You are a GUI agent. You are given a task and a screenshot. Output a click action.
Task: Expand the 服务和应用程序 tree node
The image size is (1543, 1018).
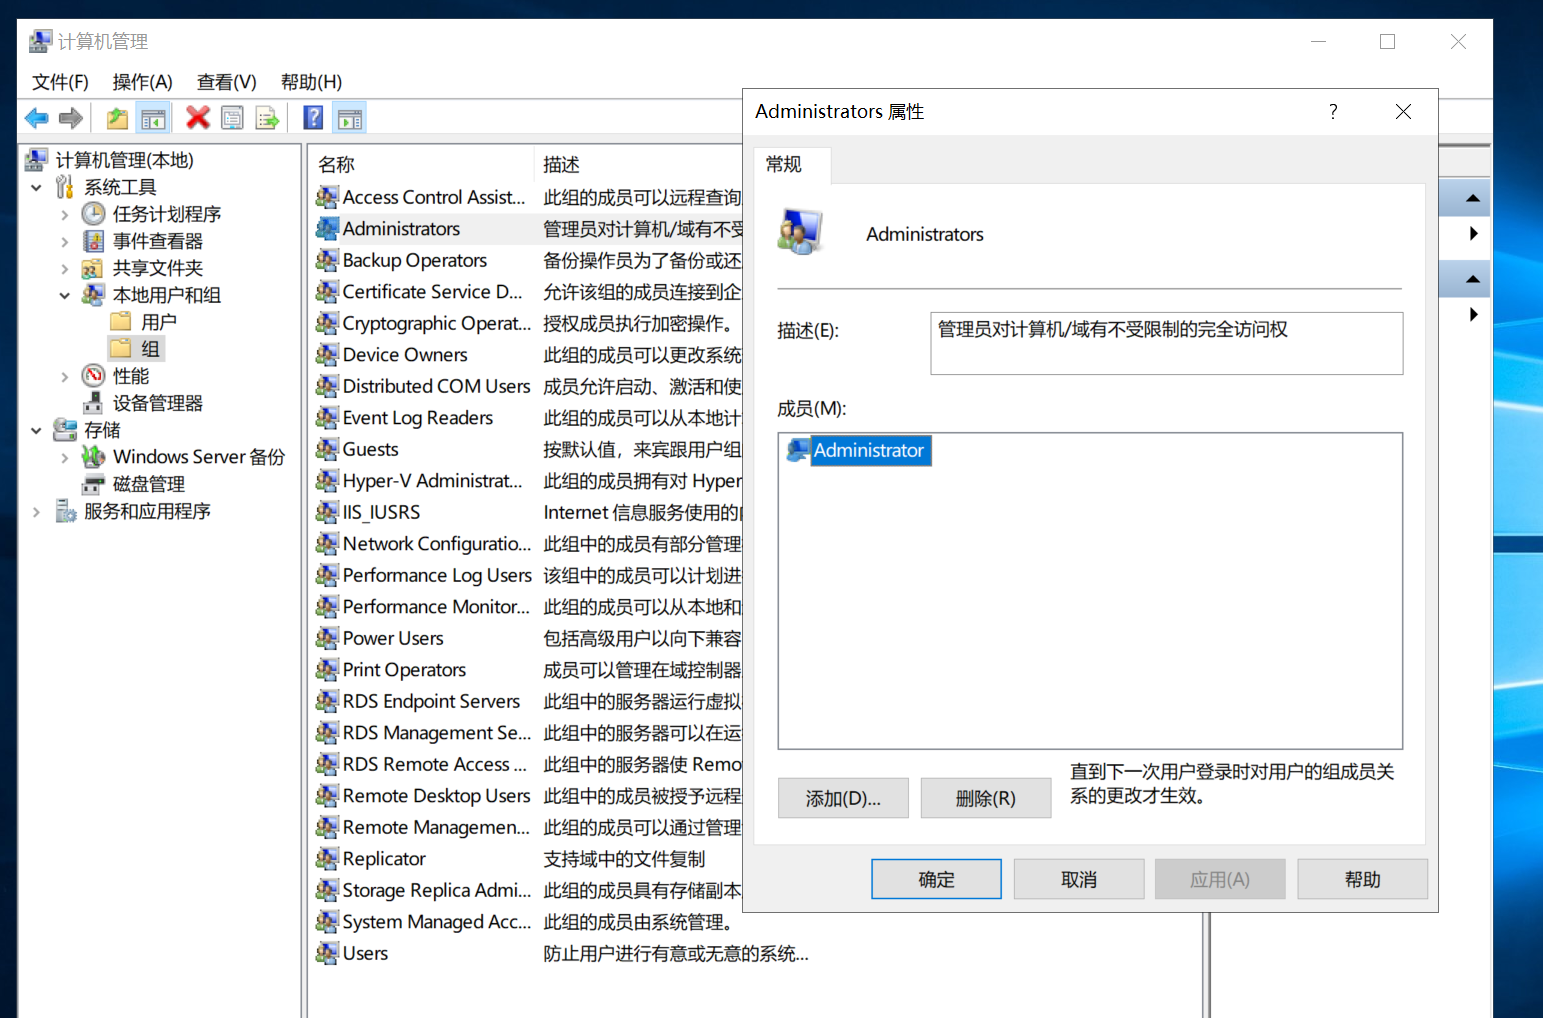click(x=36, y=511)
